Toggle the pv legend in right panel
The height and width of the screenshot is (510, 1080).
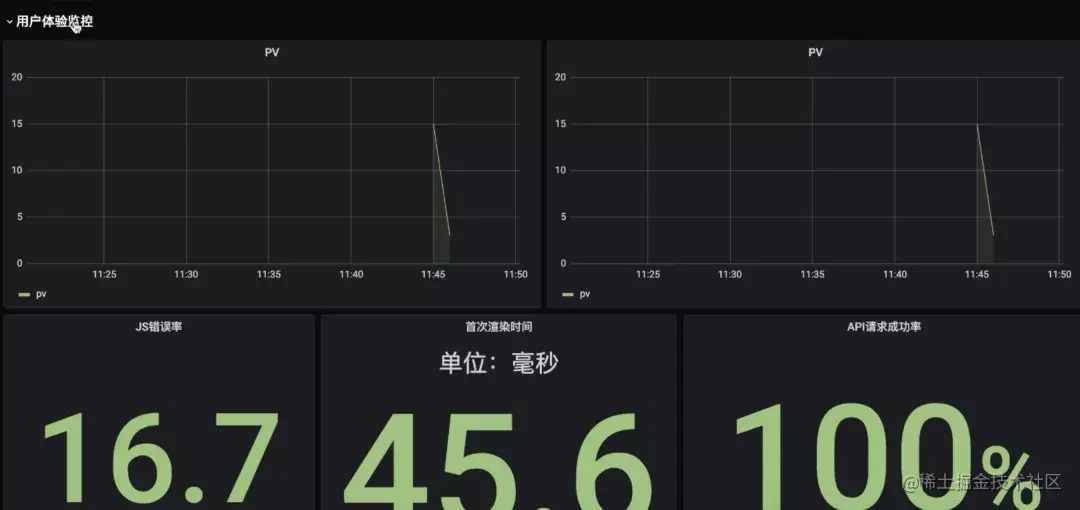click(x=585, y=294)
